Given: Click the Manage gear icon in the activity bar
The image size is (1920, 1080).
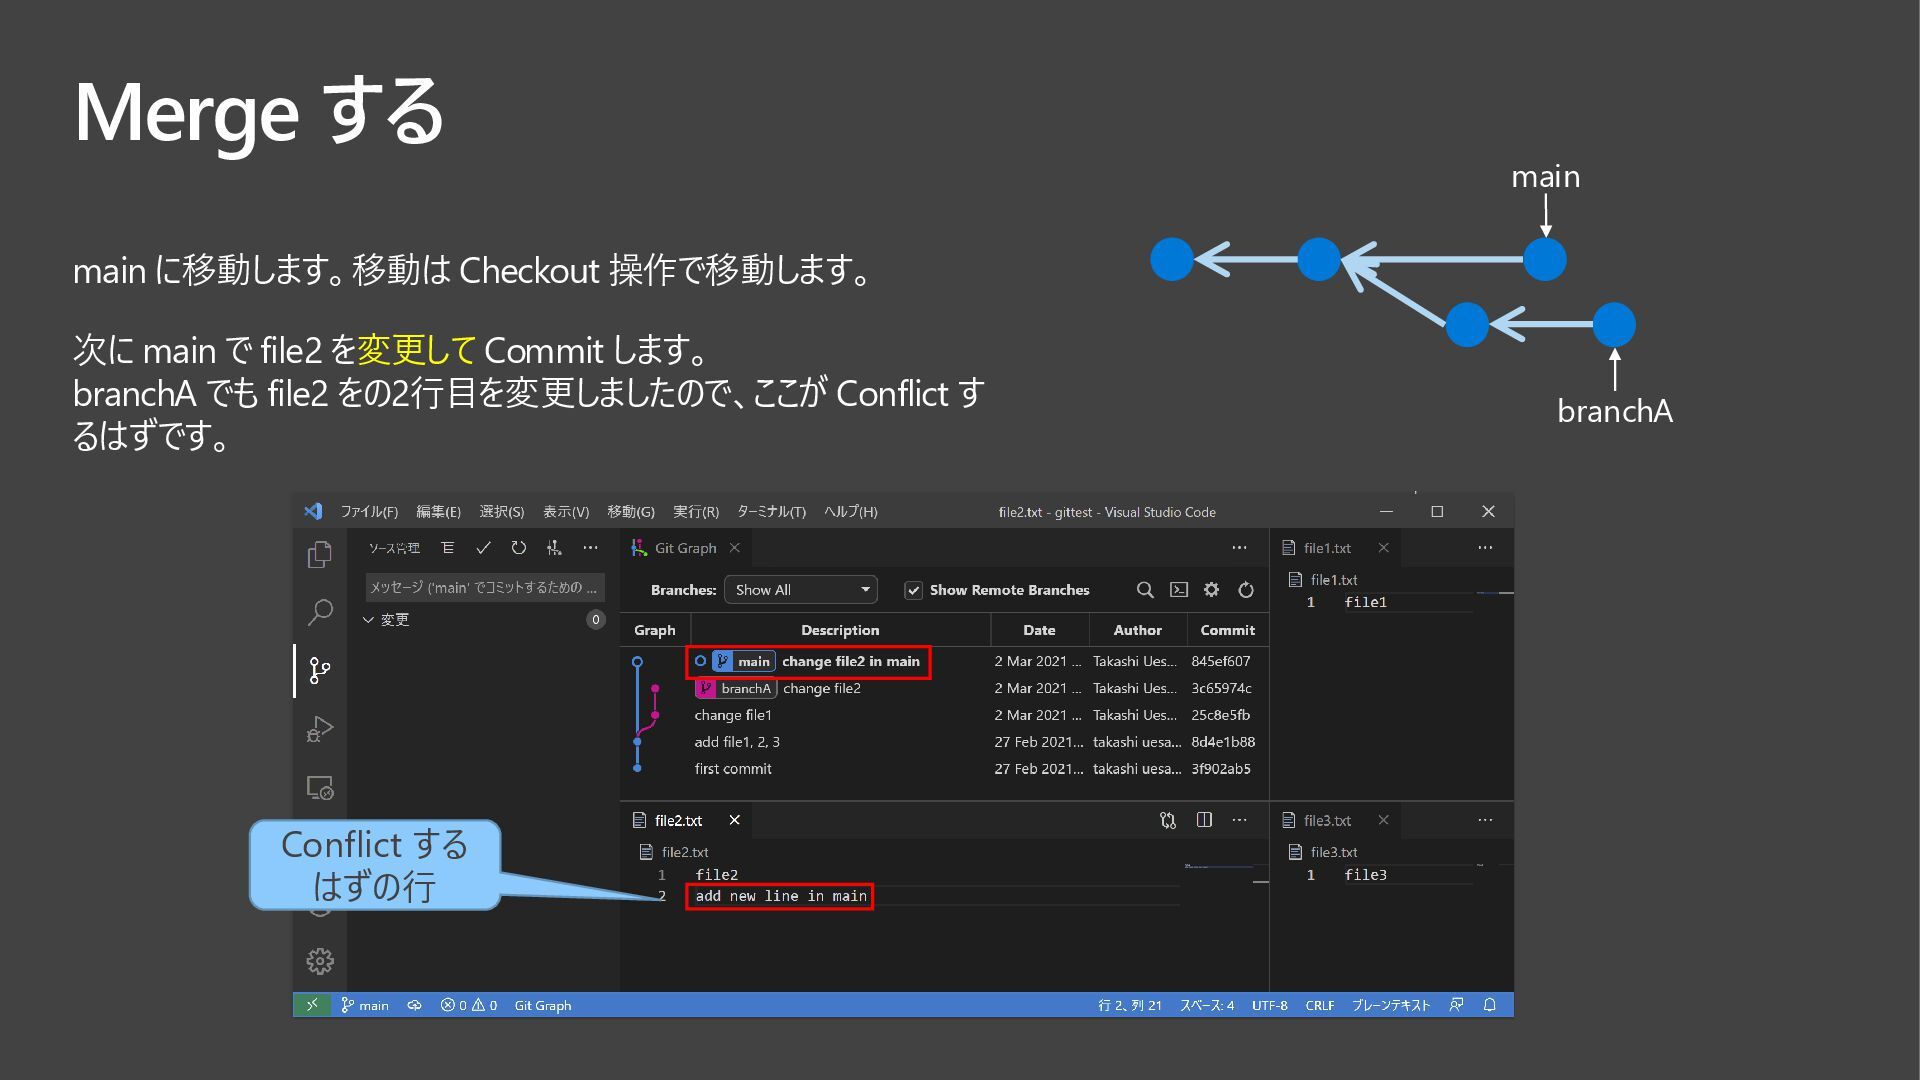Looking at the screenshot, I should (x=320, y=961).
